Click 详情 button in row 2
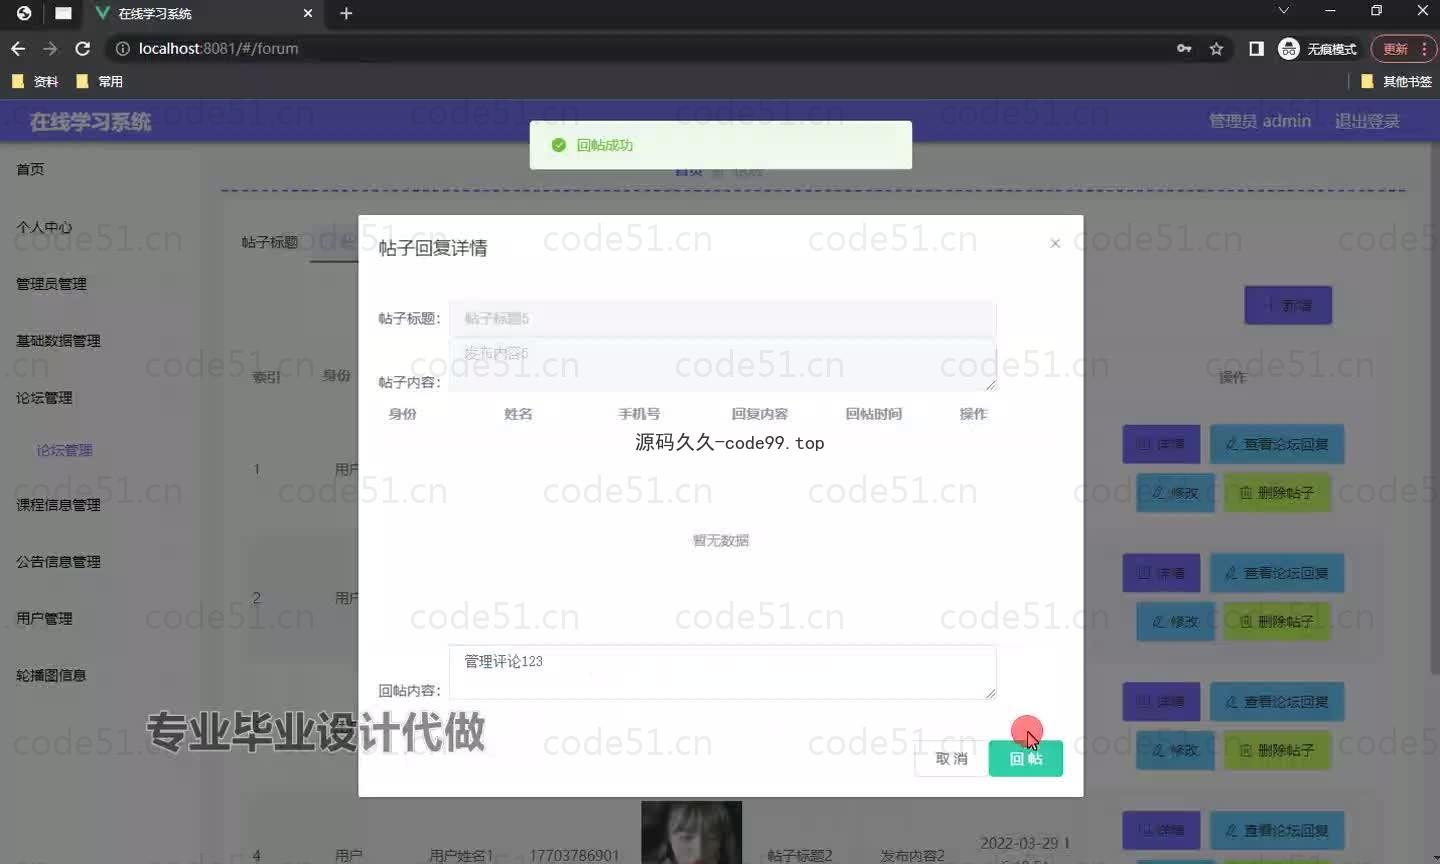Viewport: 1440px width, 864px height. [1161, 573]
